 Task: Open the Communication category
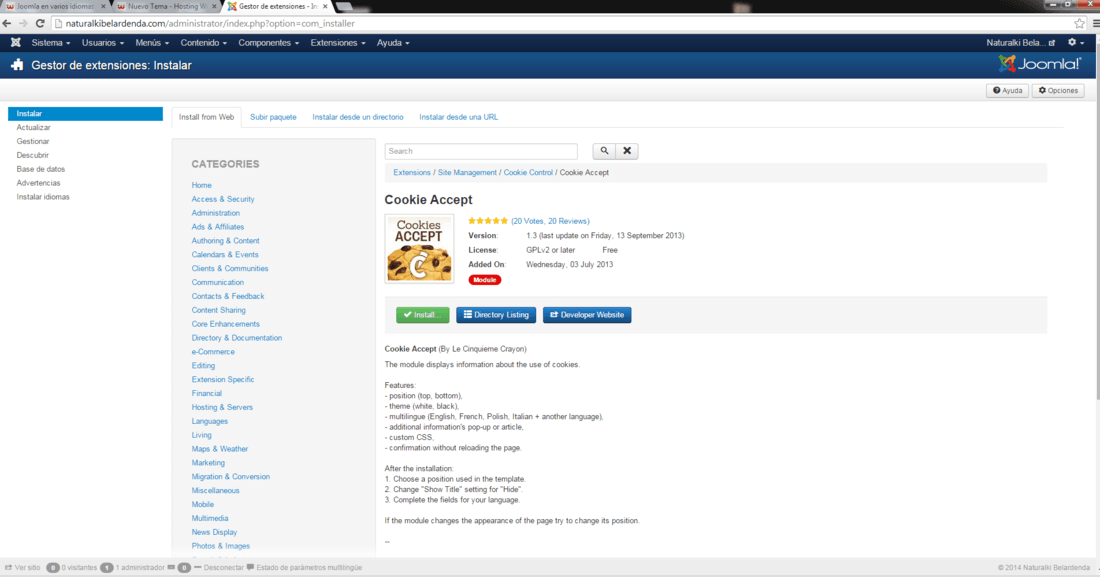coord(217,283)
